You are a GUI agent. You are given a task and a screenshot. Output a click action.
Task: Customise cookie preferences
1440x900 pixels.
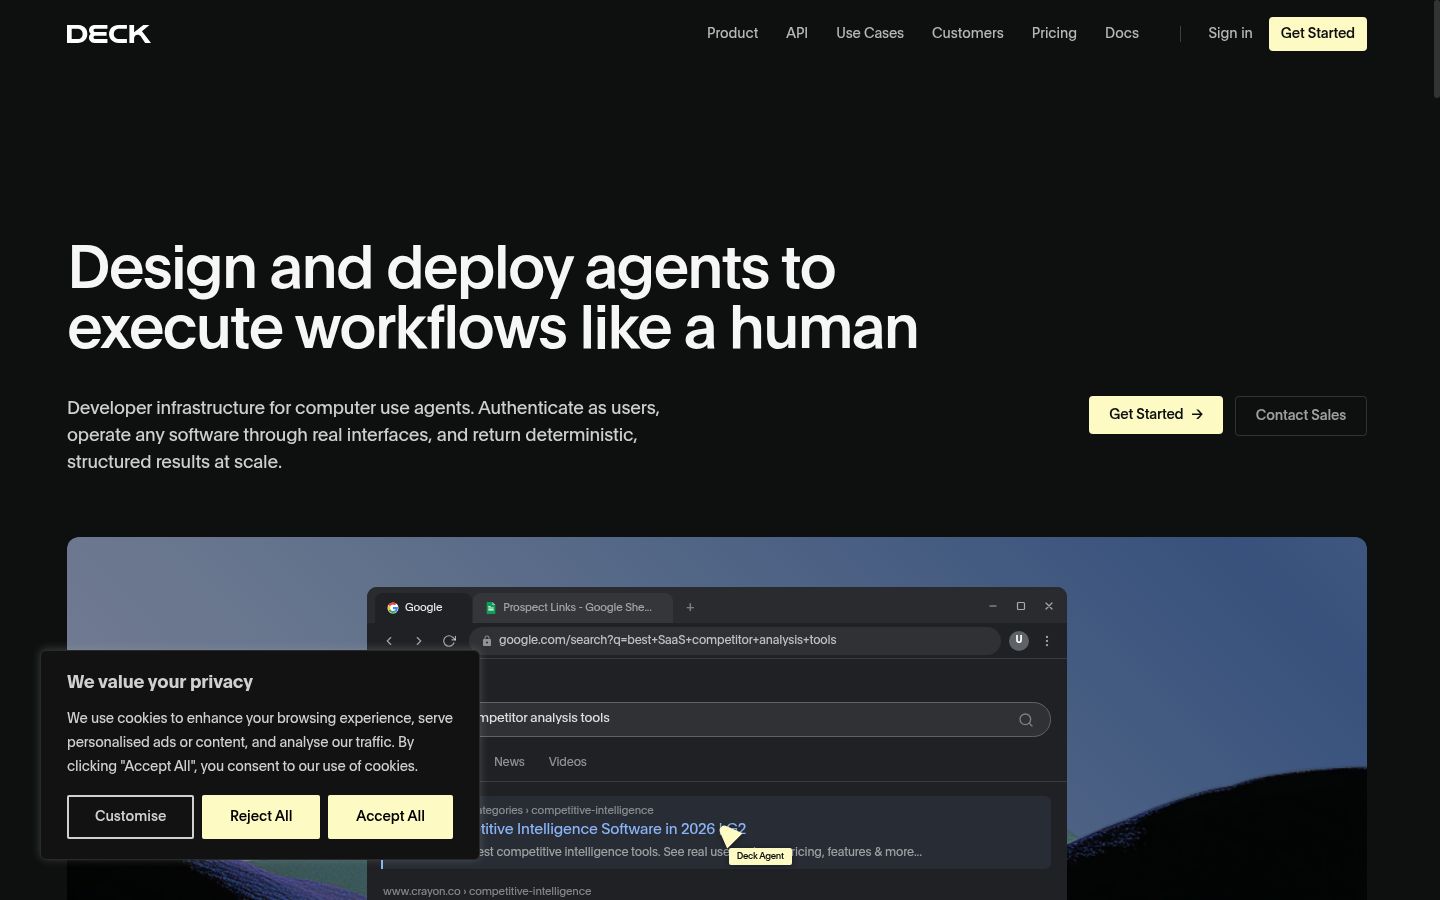pos(130,817)
